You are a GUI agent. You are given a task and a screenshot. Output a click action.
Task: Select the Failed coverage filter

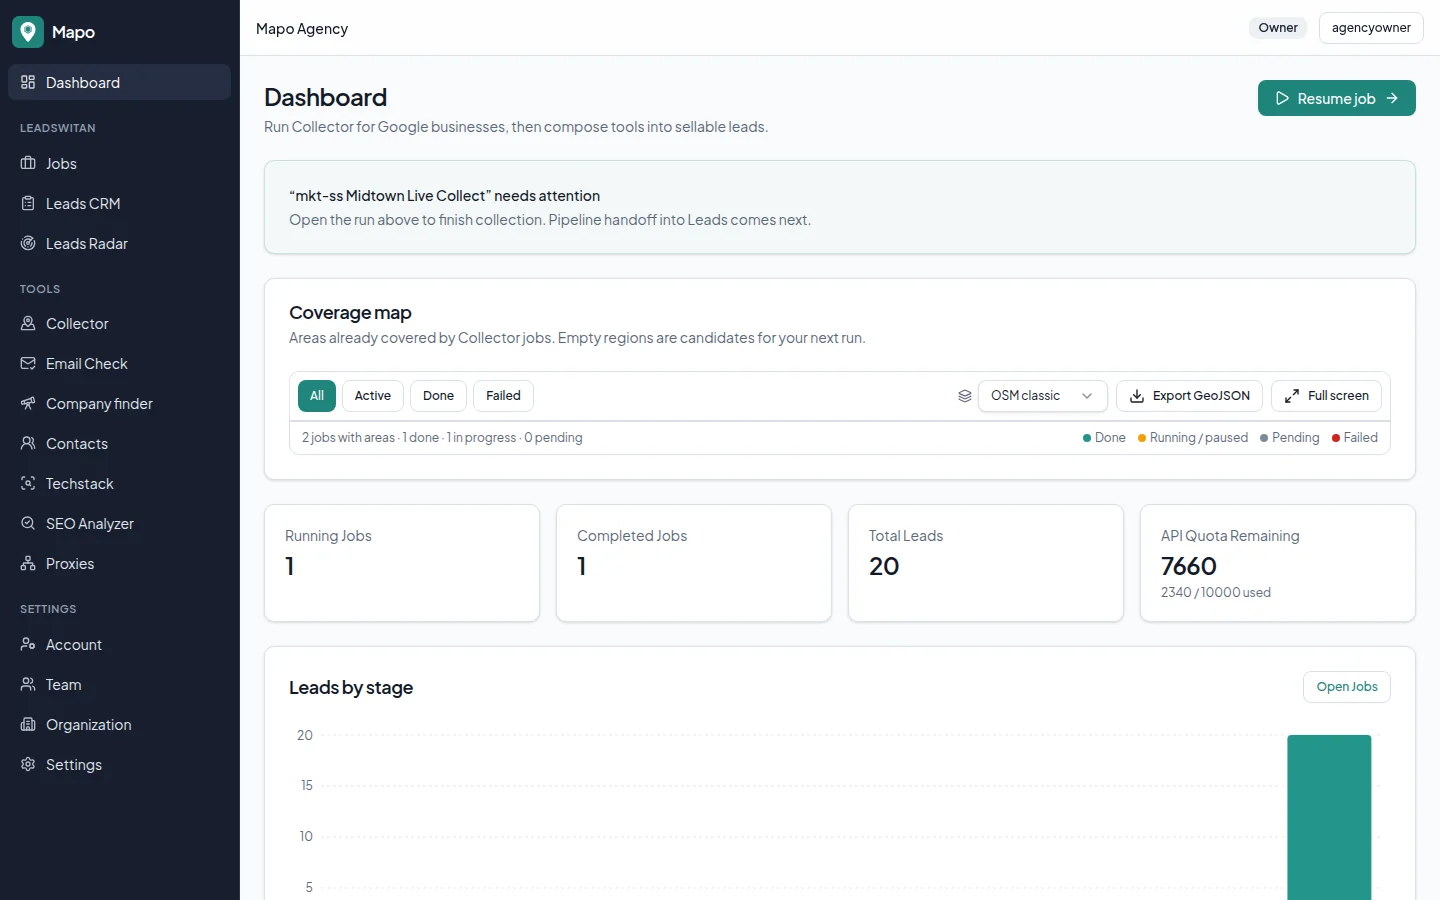503,396
